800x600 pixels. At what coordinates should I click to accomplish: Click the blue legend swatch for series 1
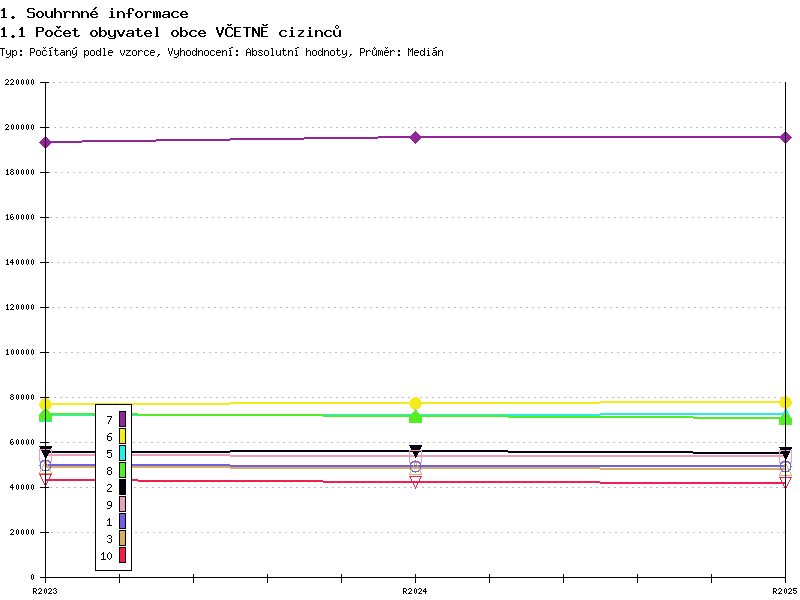point(122,521)
